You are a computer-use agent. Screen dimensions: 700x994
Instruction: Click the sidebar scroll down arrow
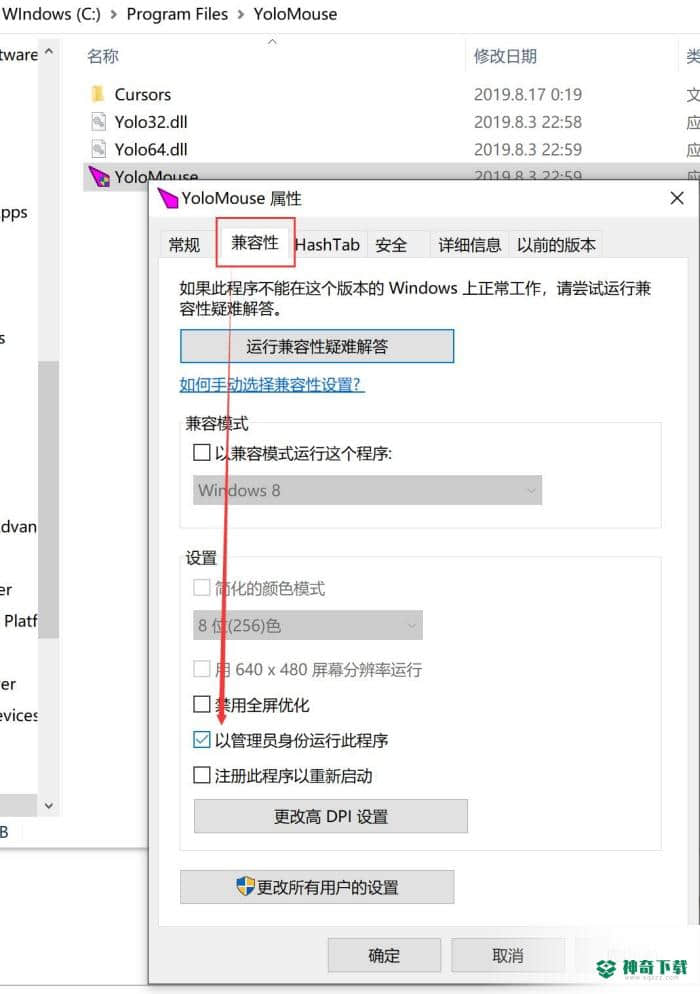point(49,806)
